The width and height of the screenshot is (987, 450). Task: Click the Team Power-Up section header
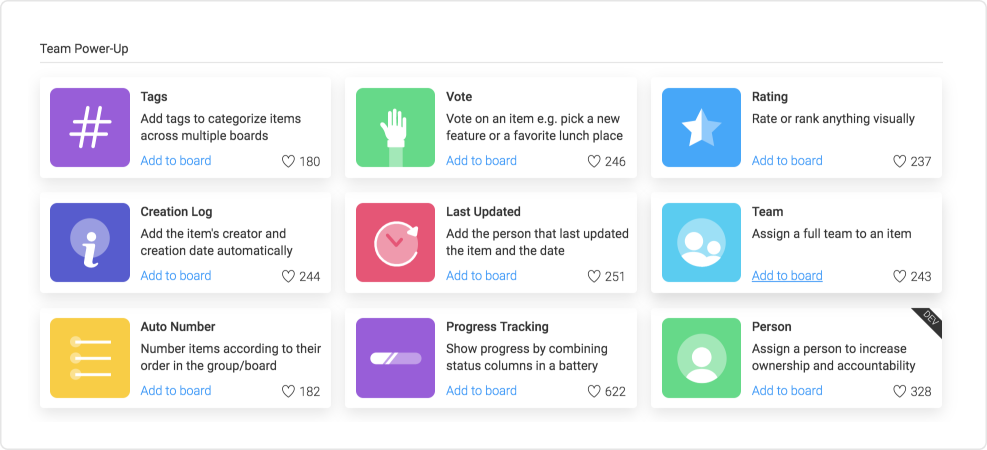(x=84, y=48)
